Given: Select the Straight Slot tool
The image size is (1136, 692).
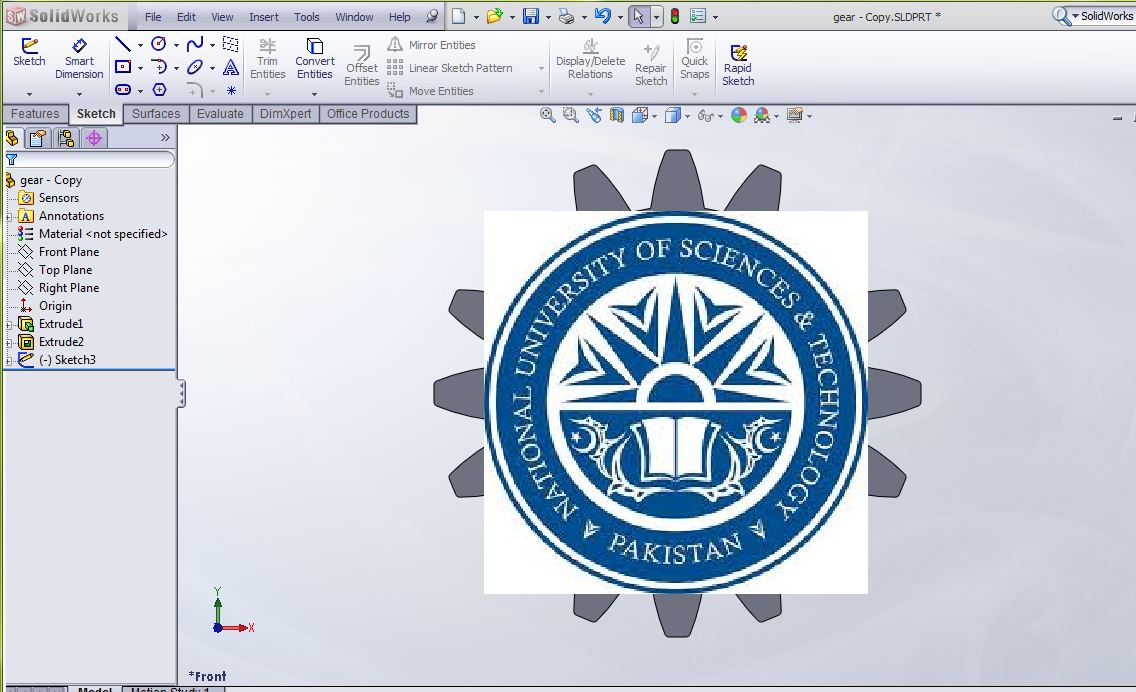Looking at the screenshot, I should (123, 90).
